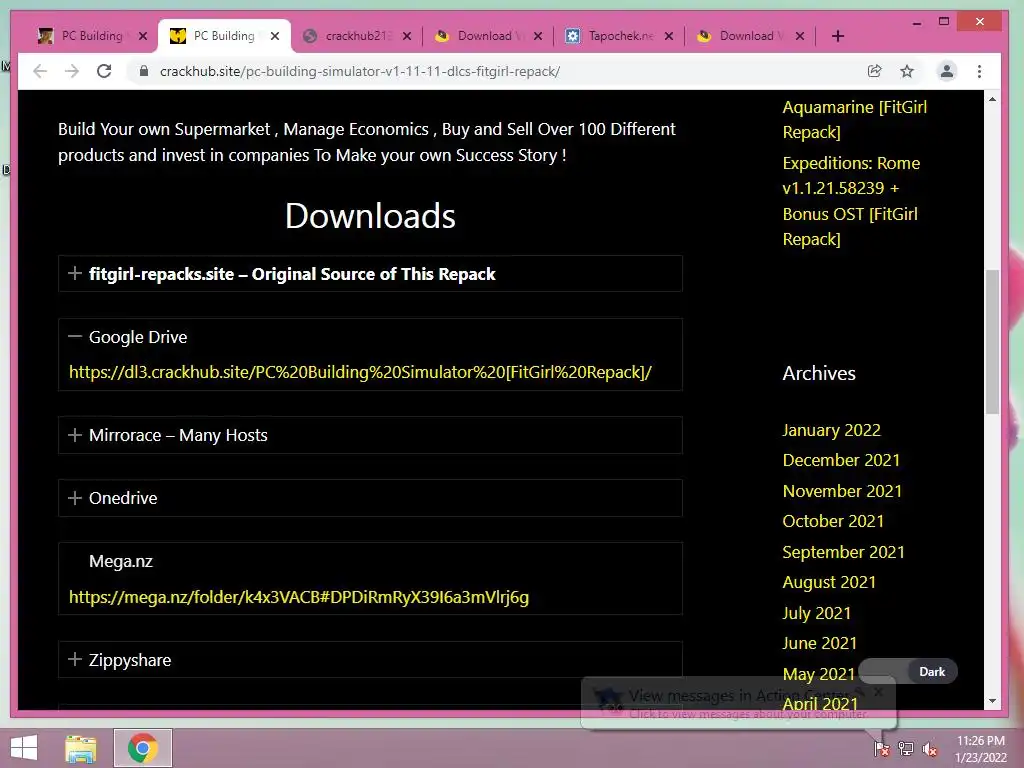
Task: Open the mega.nz folder link
Action: tap(299, 597)
